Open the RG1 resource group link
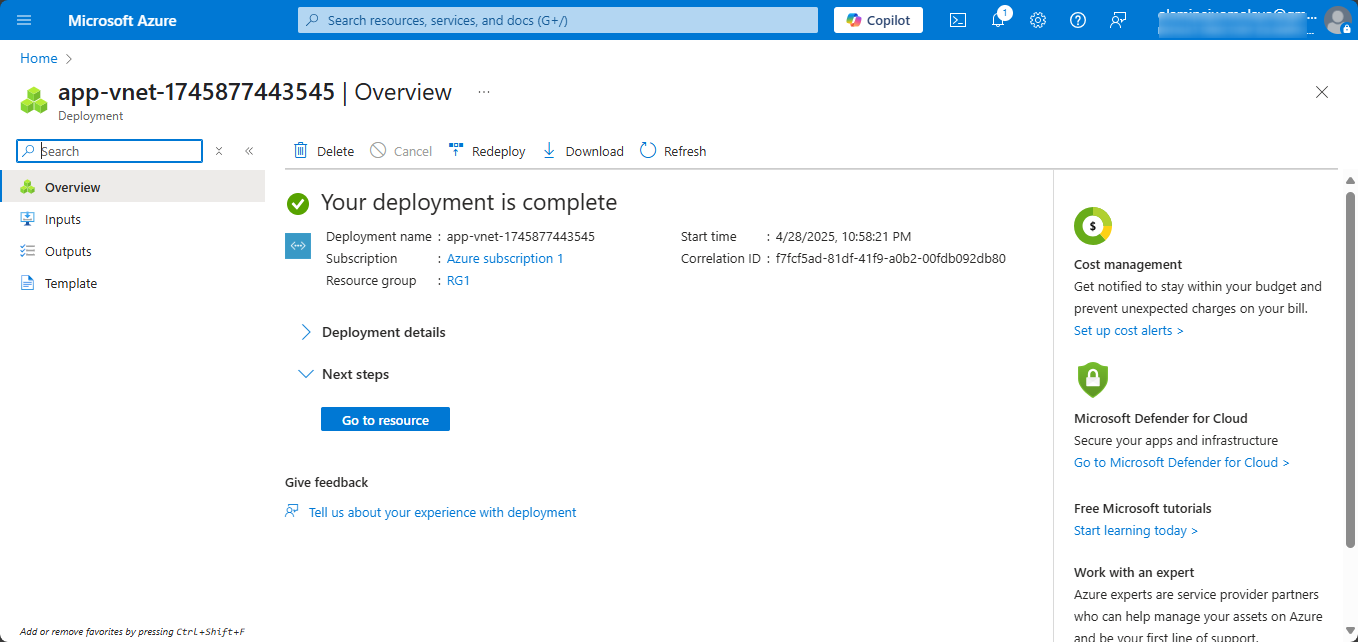 pyautogui.click(x=458, y=281)
